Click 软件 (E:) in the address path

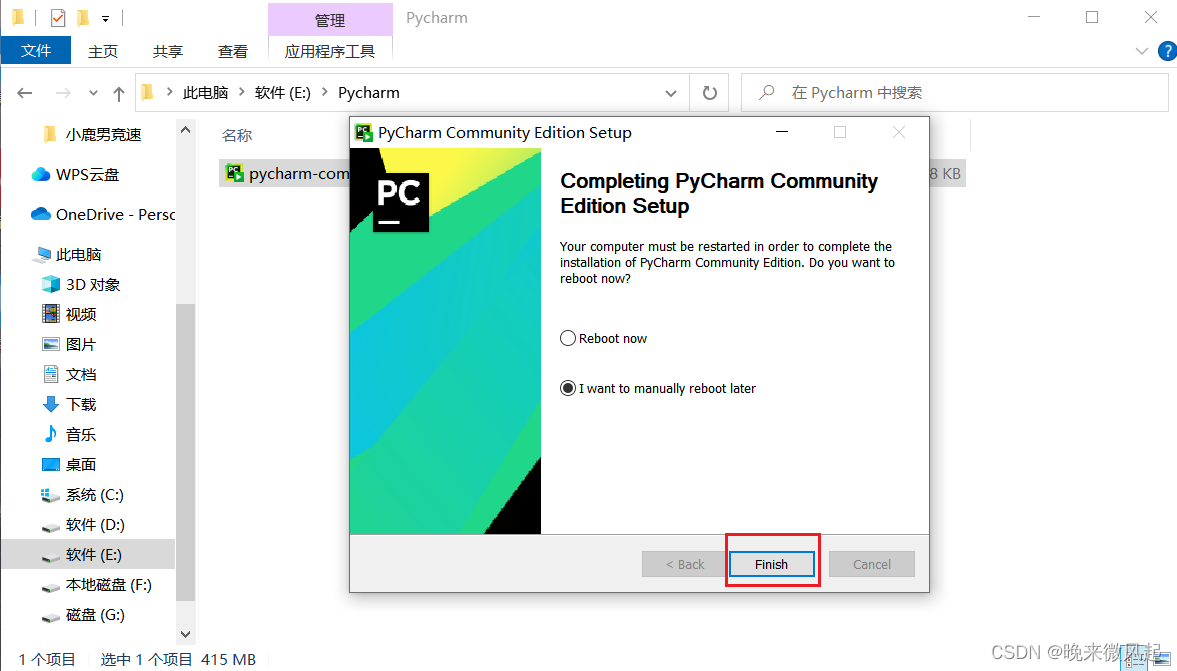point(282,92)
